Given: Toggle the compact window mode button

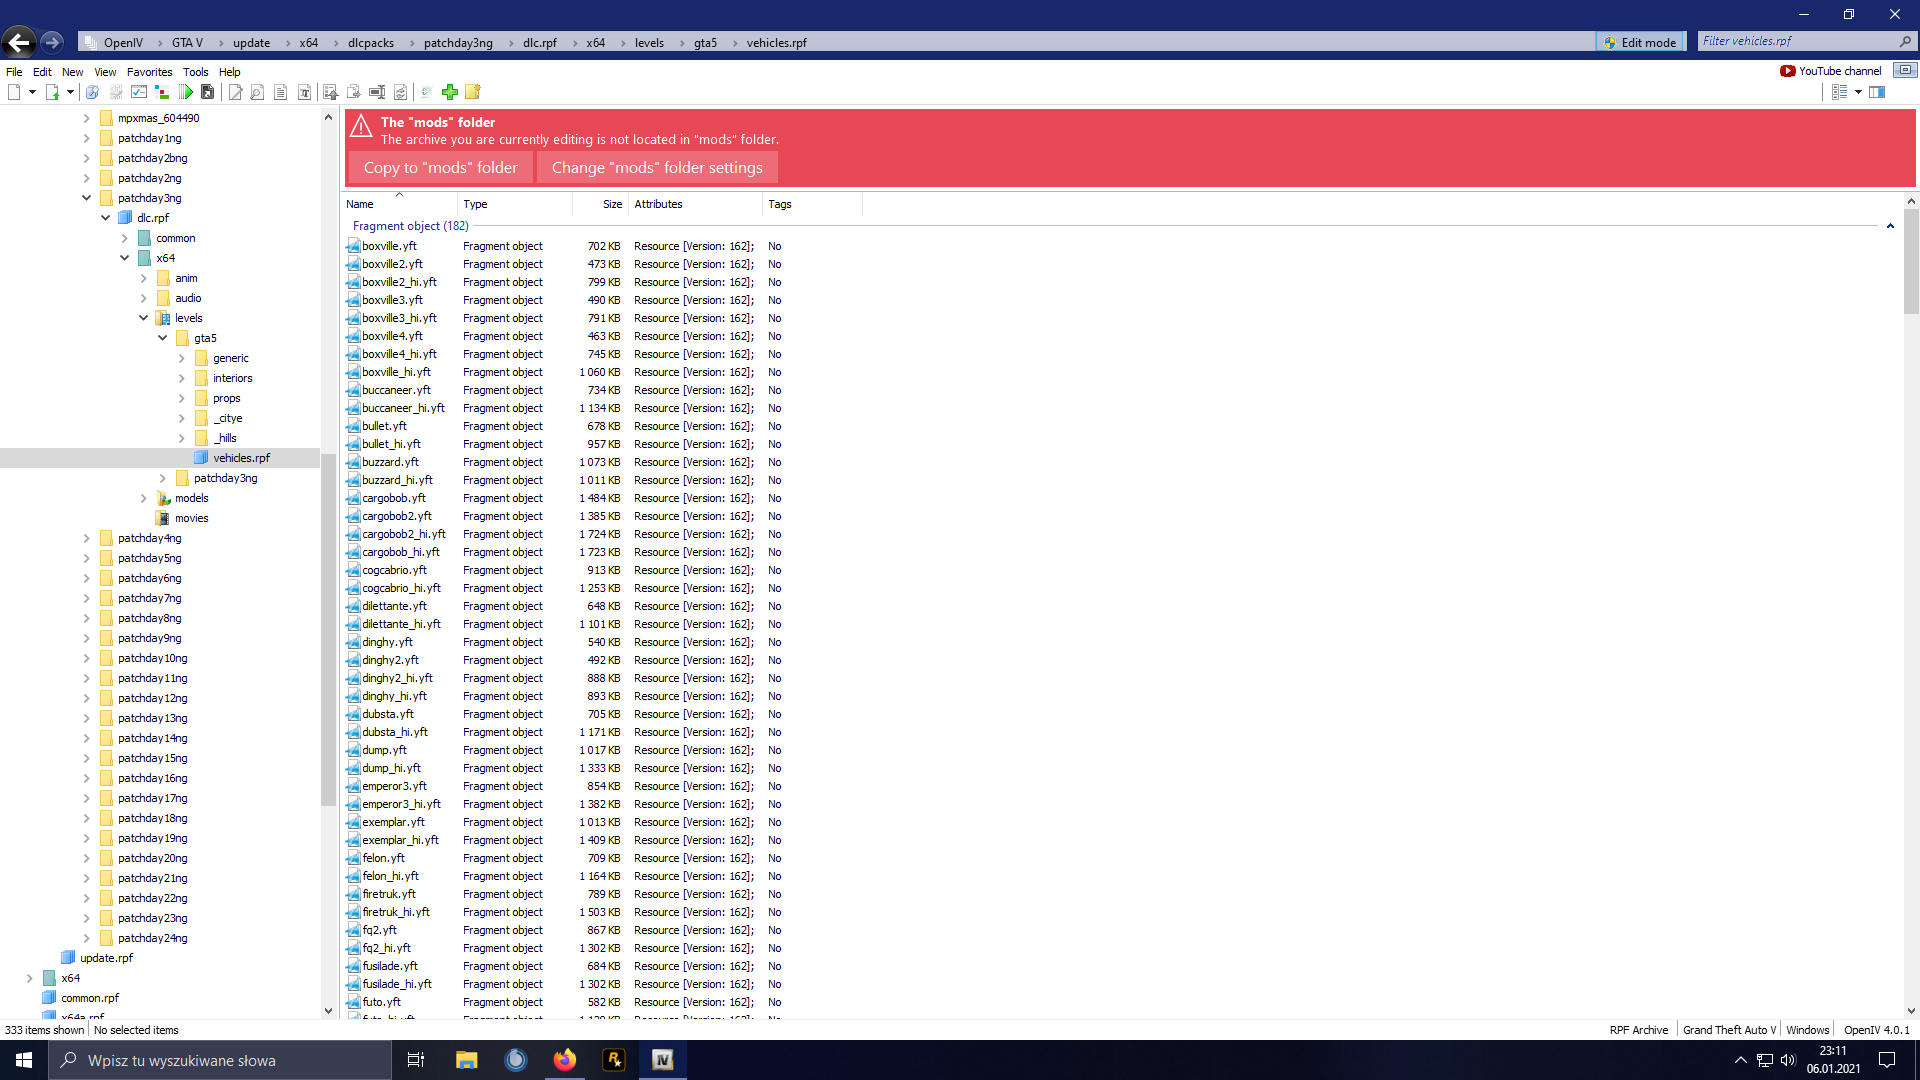Looking at the screenshot, I should 1905,70.
